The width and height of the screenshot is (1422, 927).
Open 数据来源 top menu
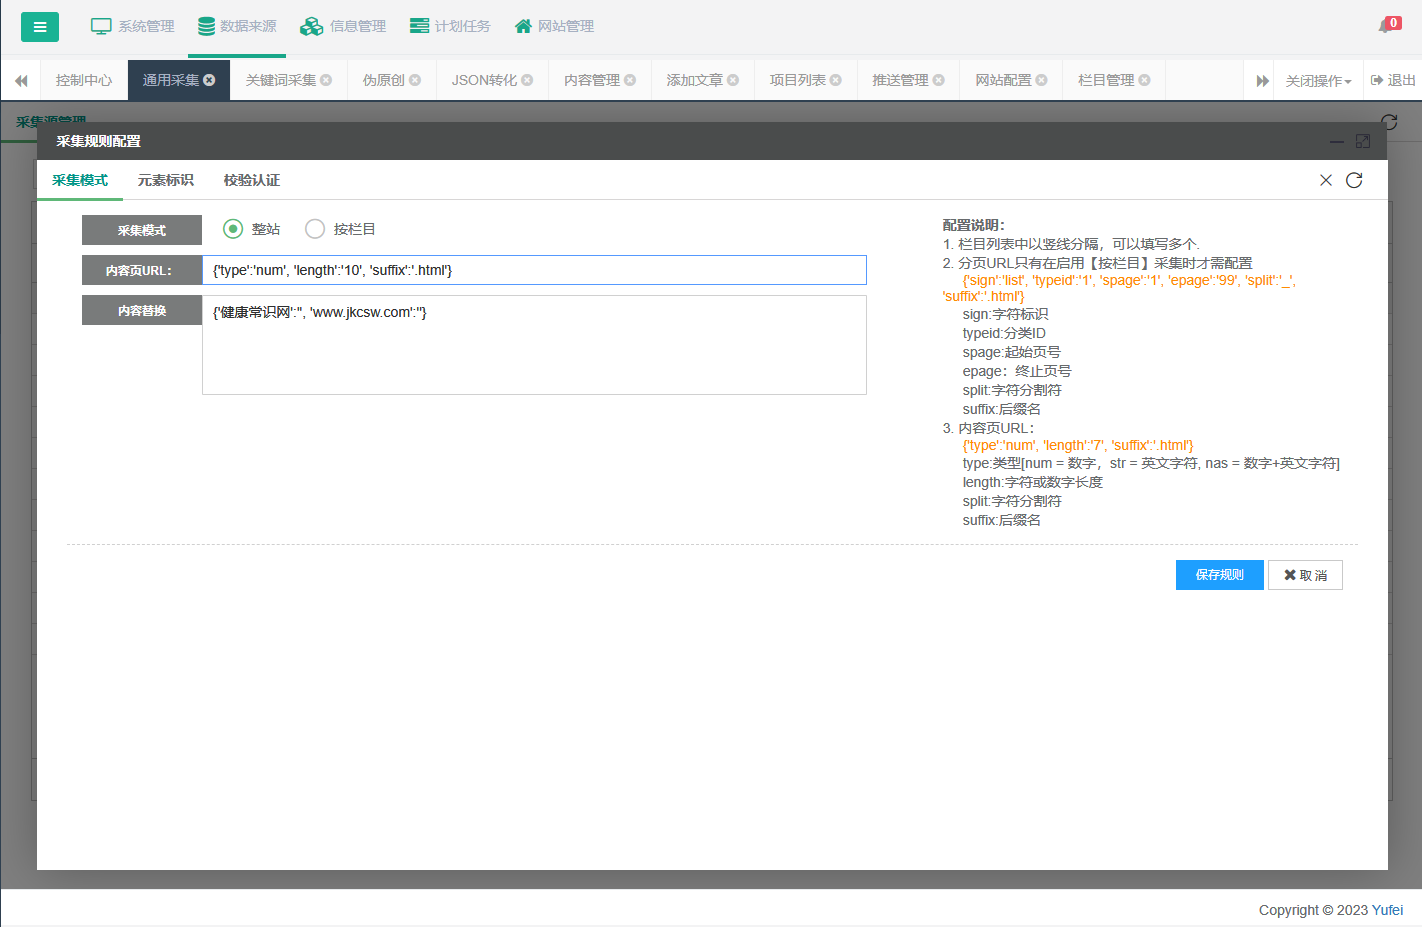pos(237,26)
